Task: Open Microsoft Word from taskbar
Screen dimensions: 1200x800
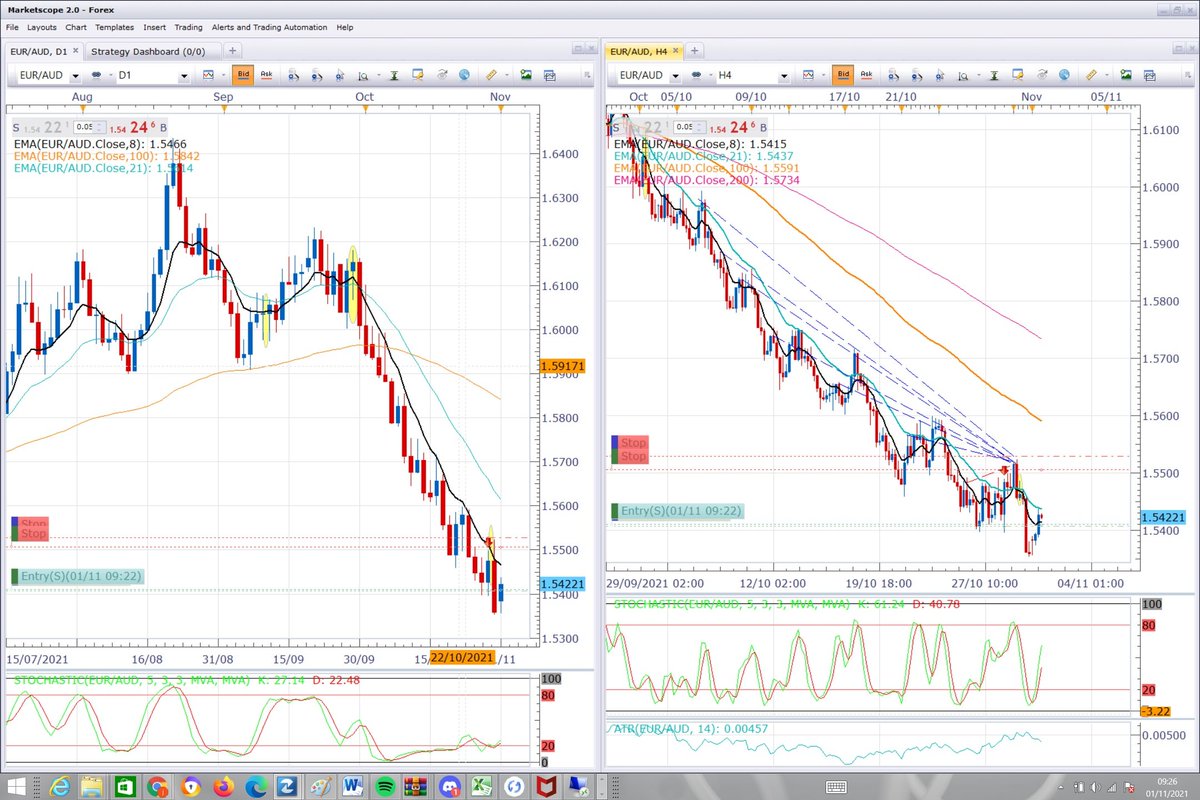Action: pos(352,786)
